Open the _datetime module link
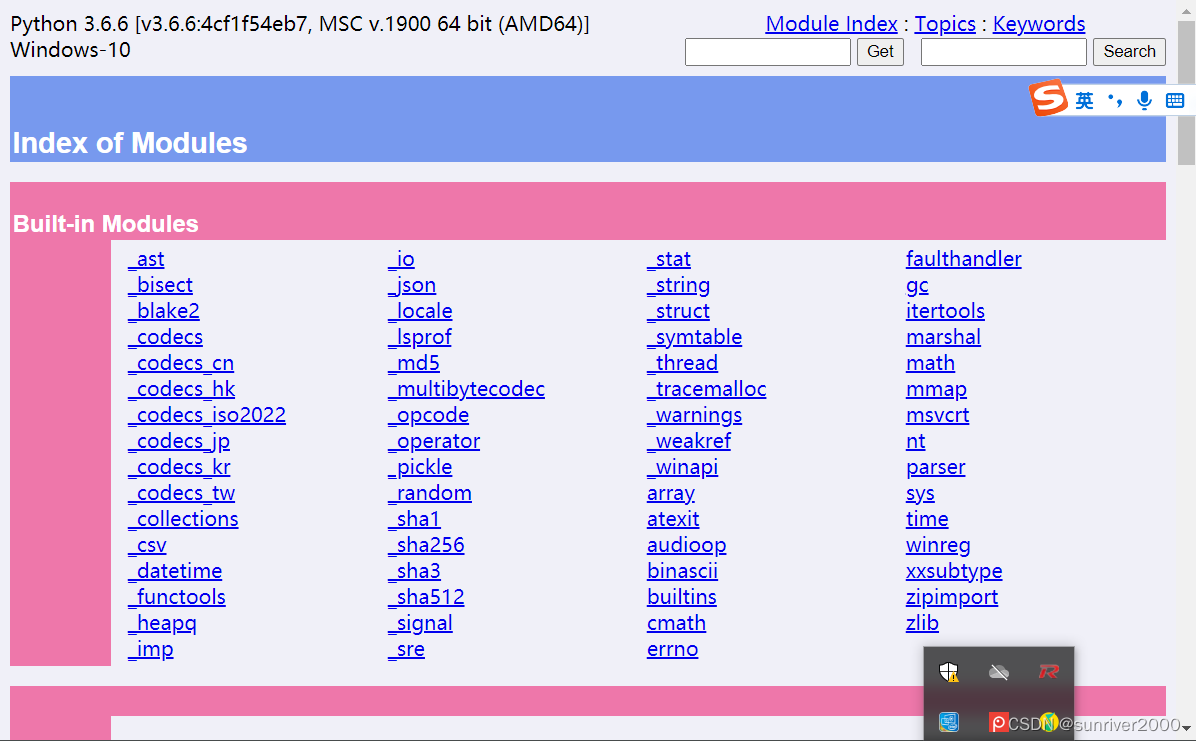 (175, 571)
